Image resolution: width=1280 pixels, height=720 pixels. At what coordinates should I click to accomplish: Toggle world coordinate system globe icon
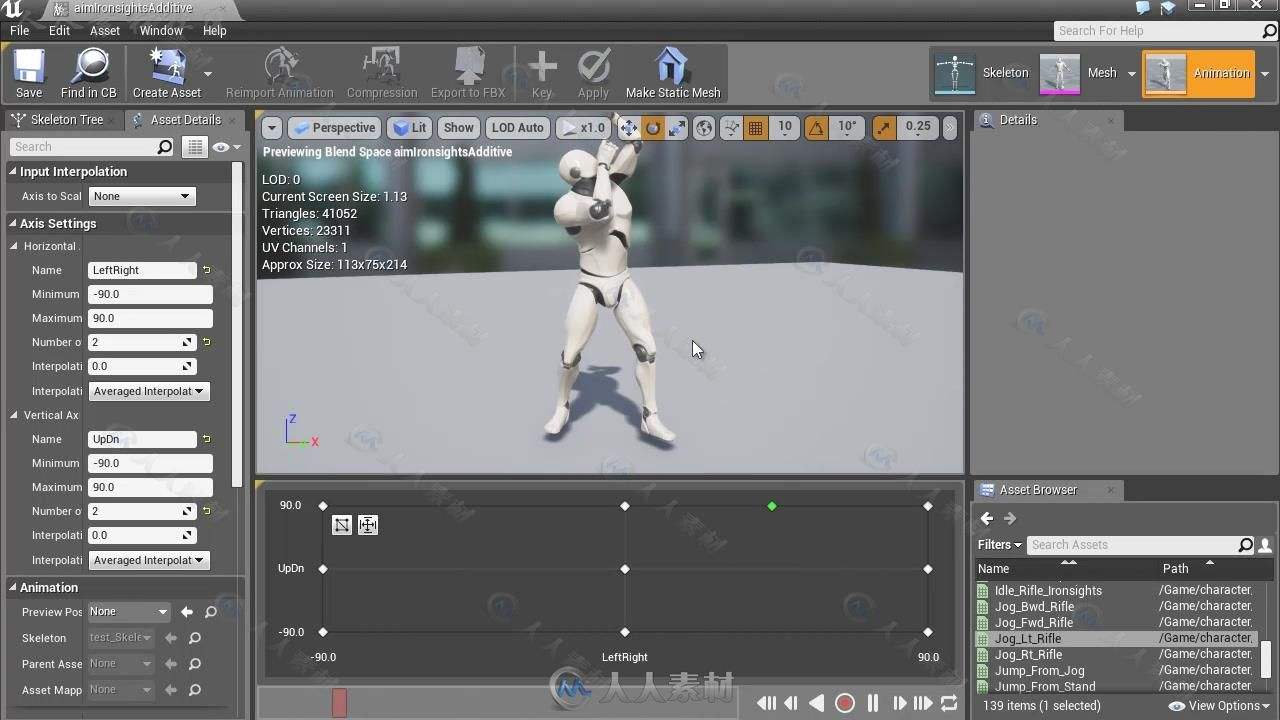704,128
